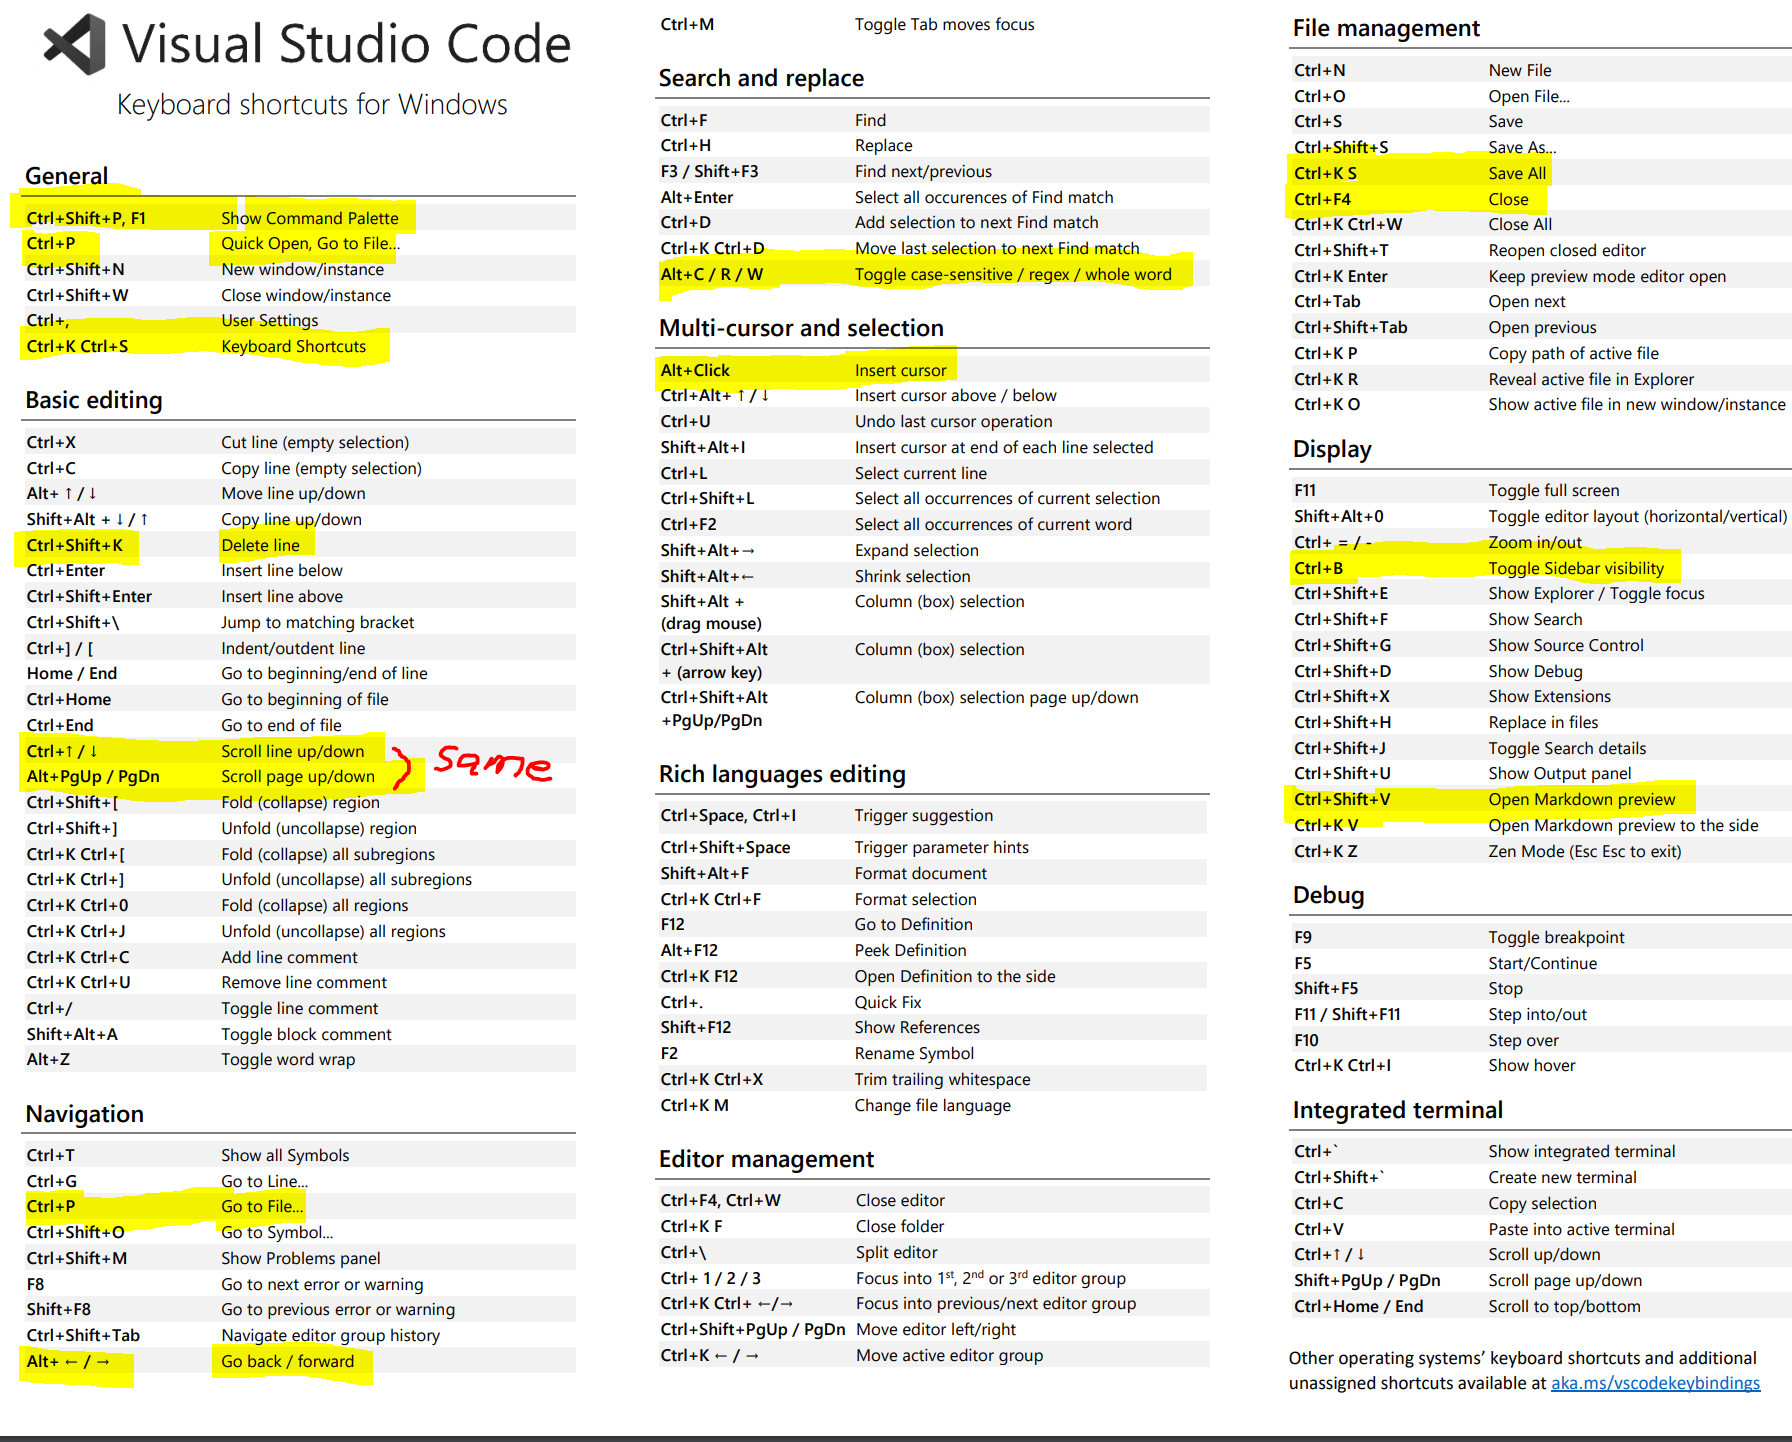Click 'Show all Symbols' description
The height and width of the screenshot is (1442, 1792).
click(285, 1155)
